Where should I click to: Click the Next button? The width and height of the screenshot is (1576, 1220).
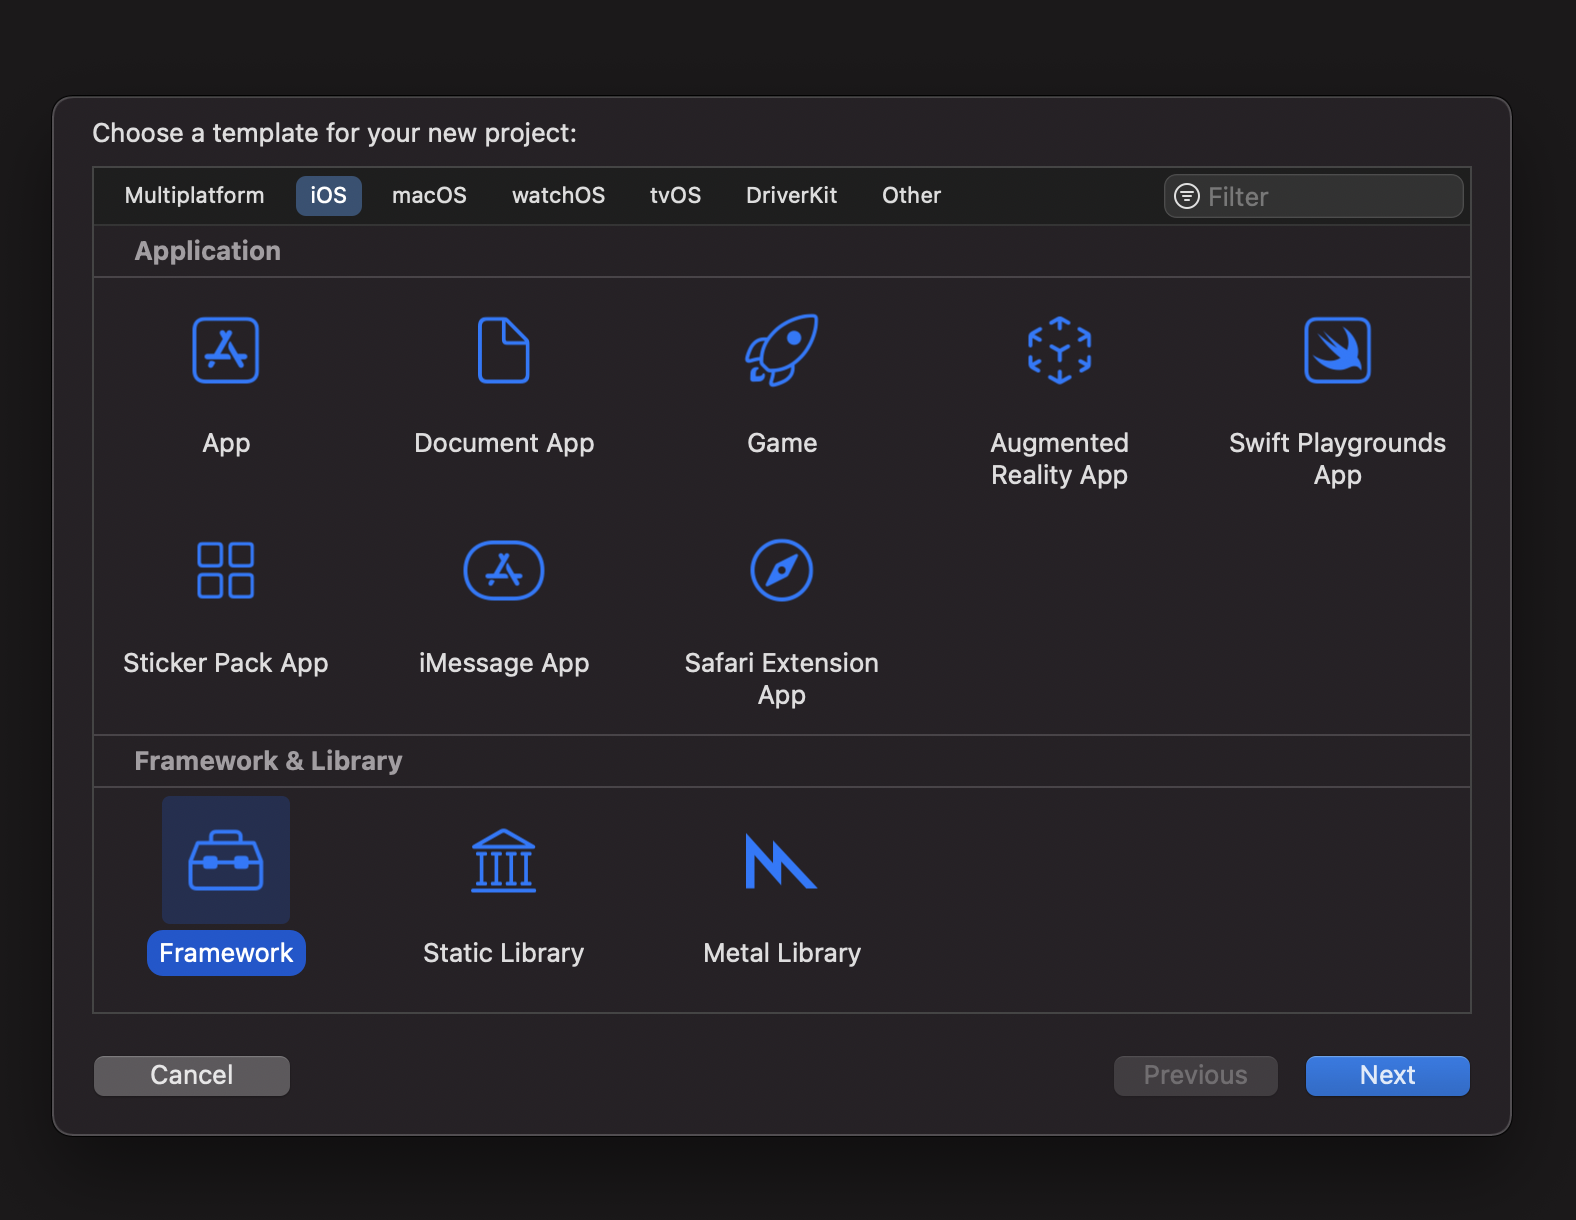(1388, 1075)
